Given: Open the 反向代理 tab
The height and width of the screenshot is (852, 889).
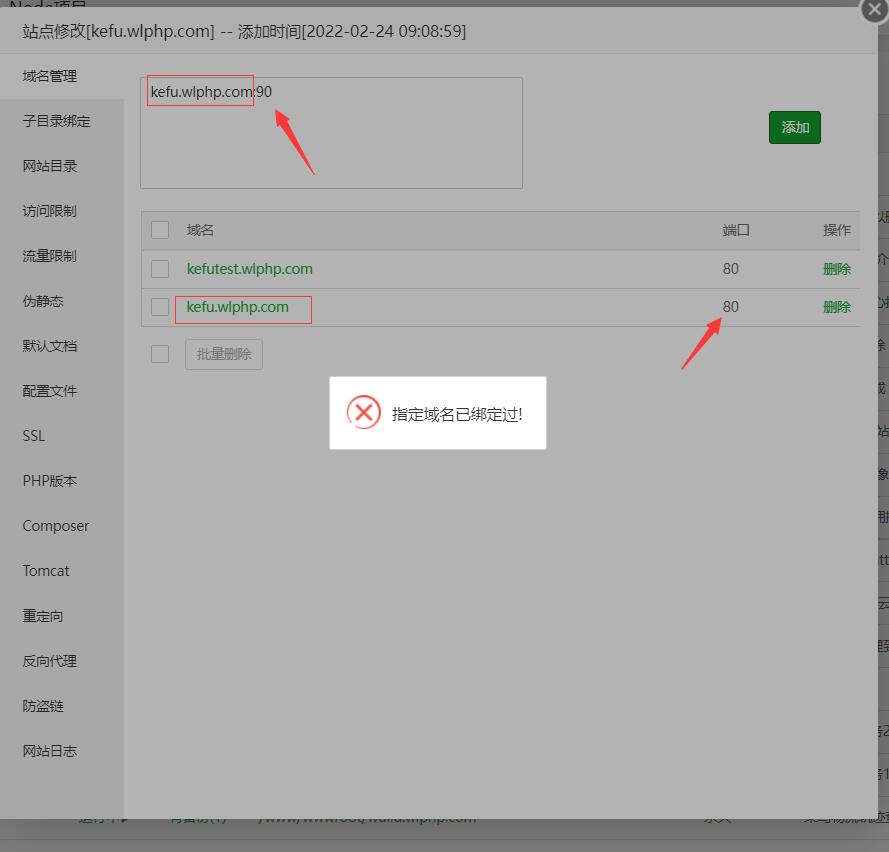Looking at the screenshot, I should coord(50,661).
